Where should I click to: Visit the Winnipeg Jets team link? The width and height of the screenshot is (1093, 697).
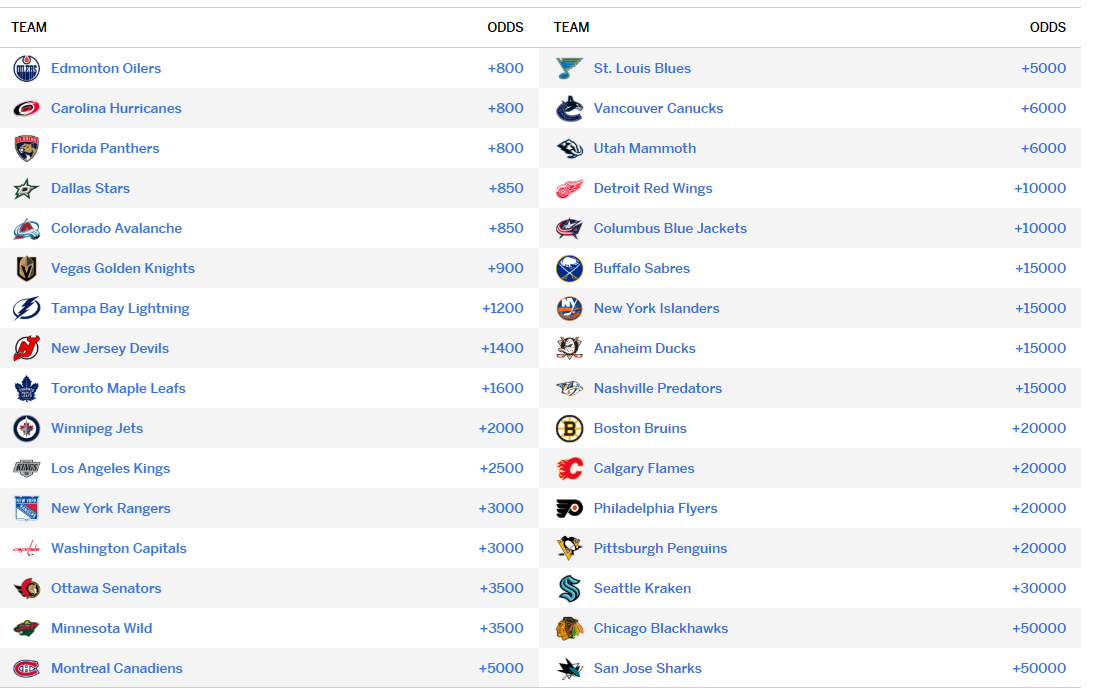(97, 429)
